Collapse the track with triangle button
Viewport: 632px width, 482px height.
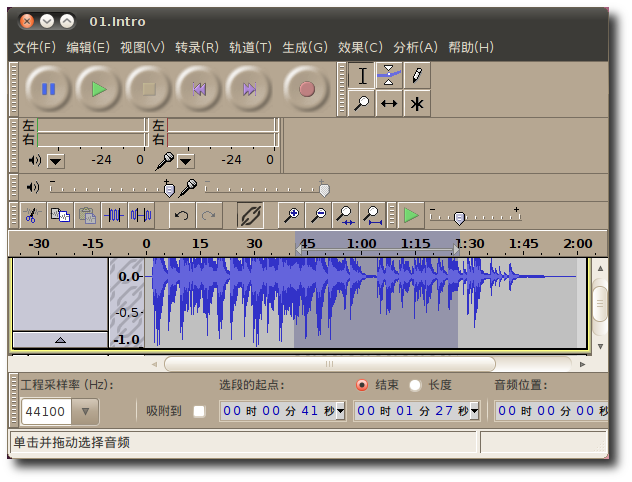tap(60, 340)
